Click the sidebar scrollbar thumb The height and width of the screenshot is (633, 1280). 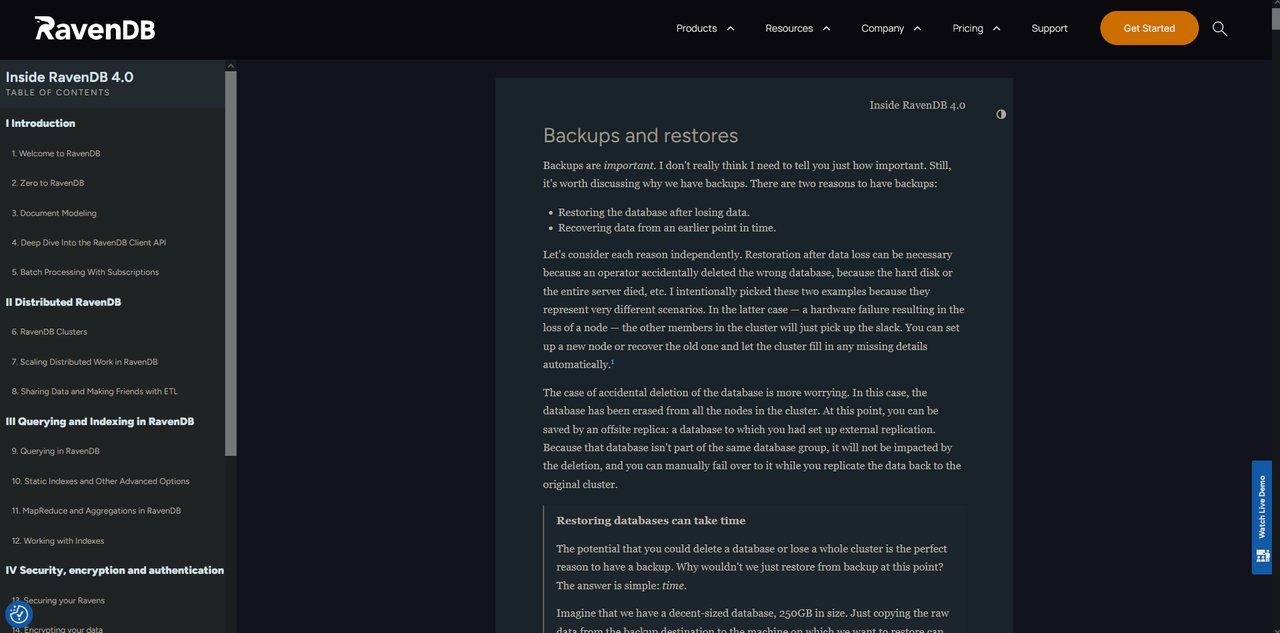(231, 264)
